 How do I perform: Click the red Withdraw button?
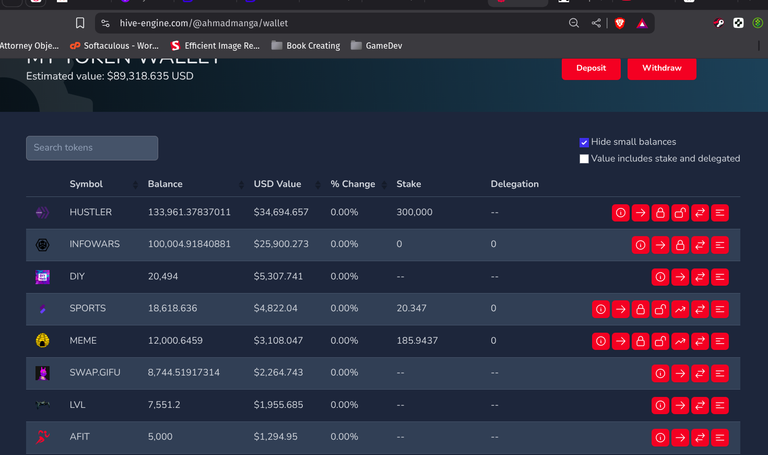pos(662,68)
